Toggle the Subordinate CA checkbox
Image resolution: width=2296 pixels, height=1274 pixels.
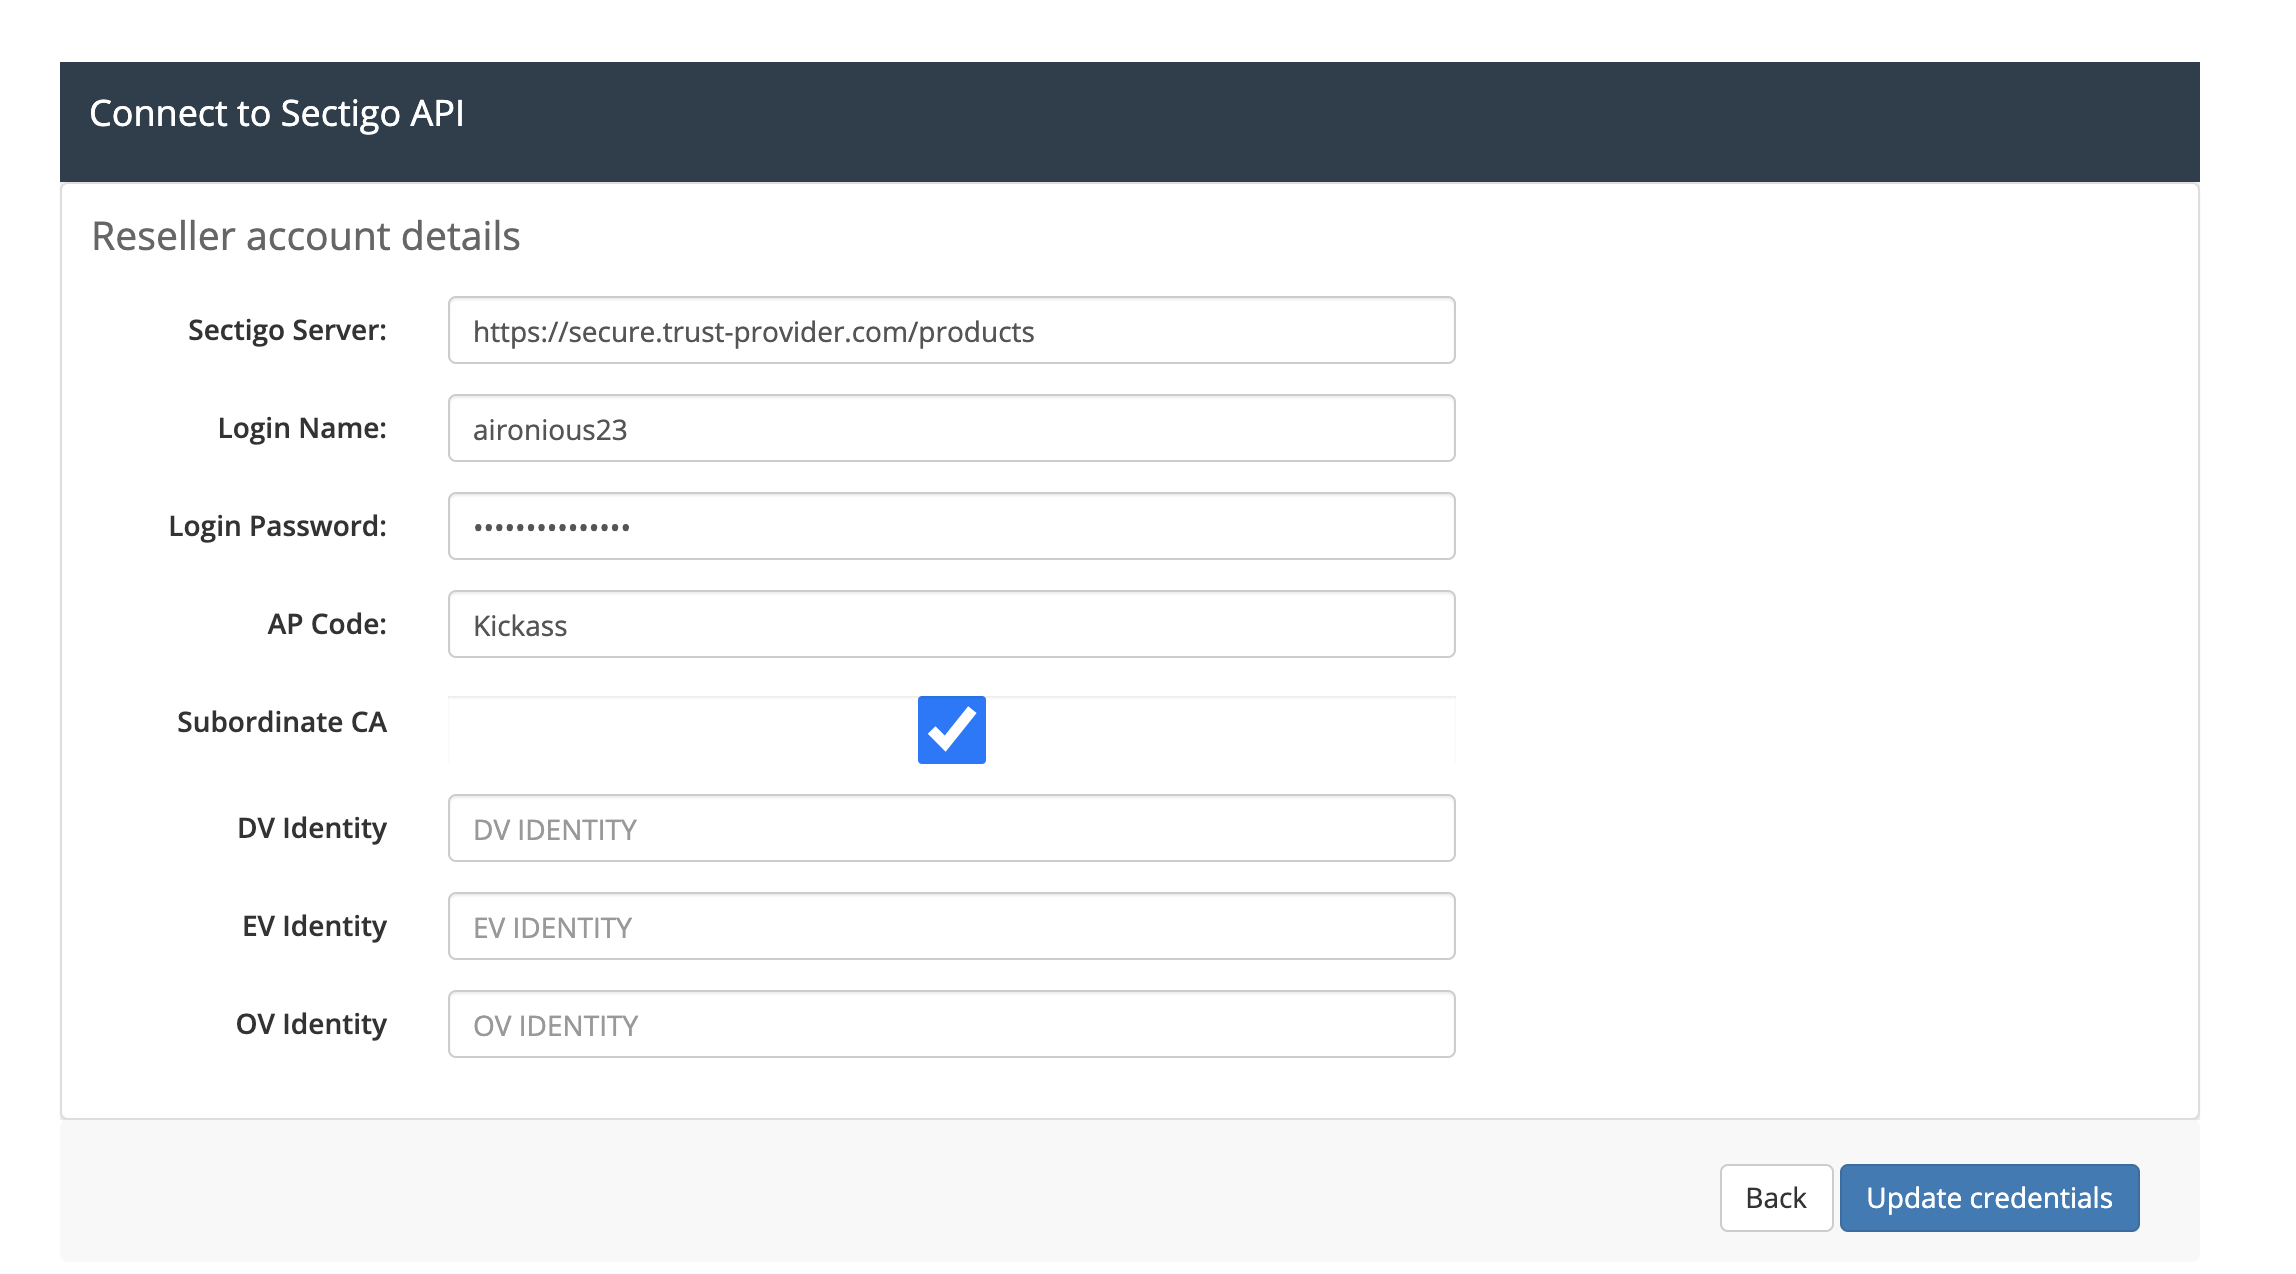click(951, 730)
